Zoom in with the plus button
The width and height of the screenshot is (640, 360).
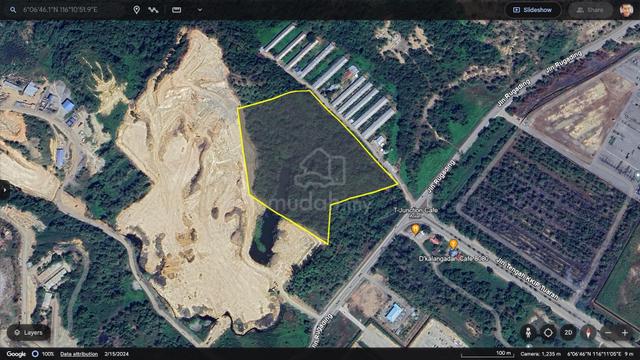[624, 333]
